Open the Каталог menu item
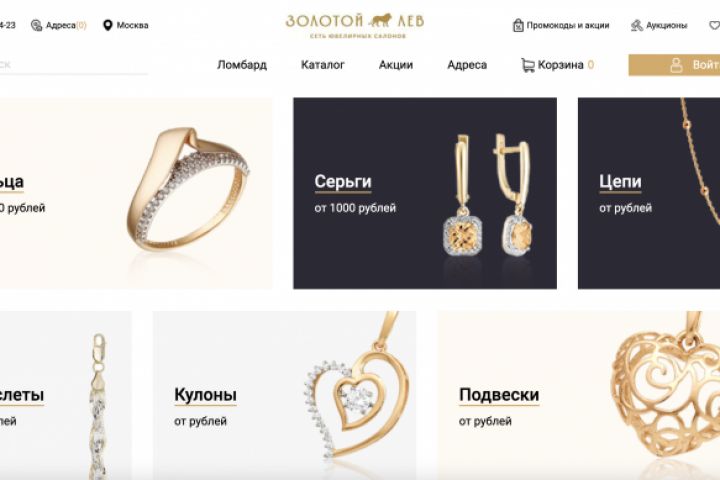This screenshot has height=480, width=720. tap(322, 65)
